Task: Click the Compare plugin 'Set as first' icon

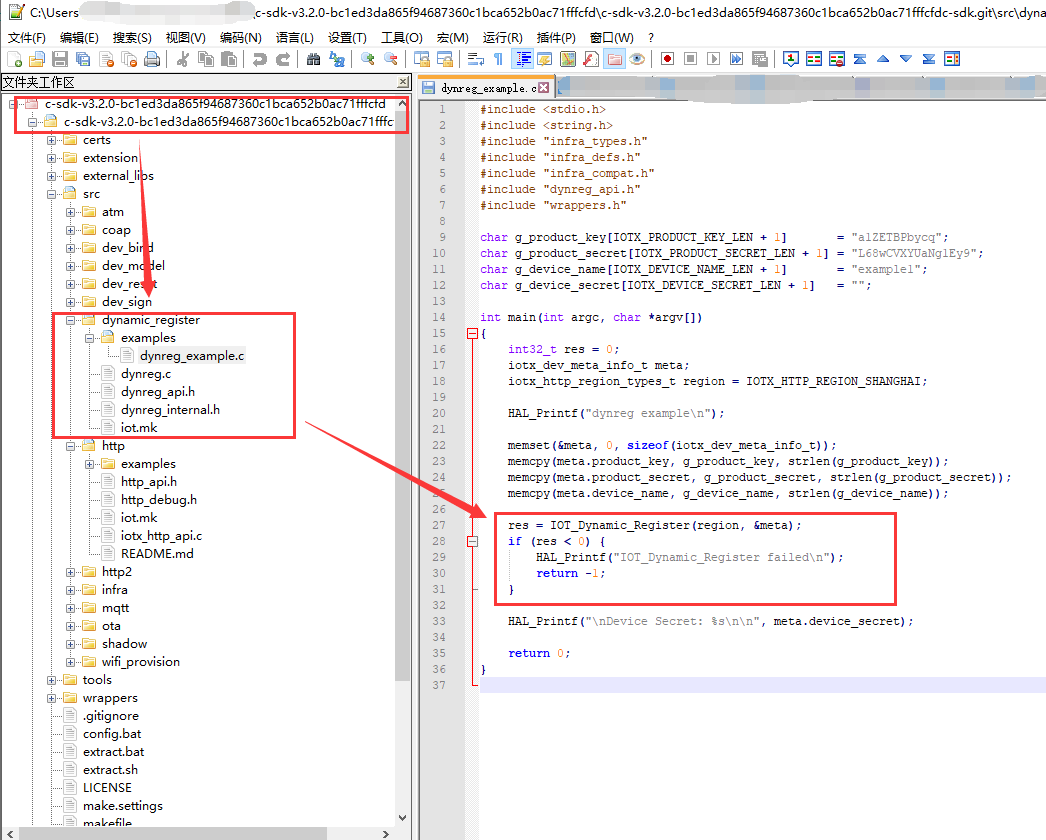Action: (x=791, y=59)
